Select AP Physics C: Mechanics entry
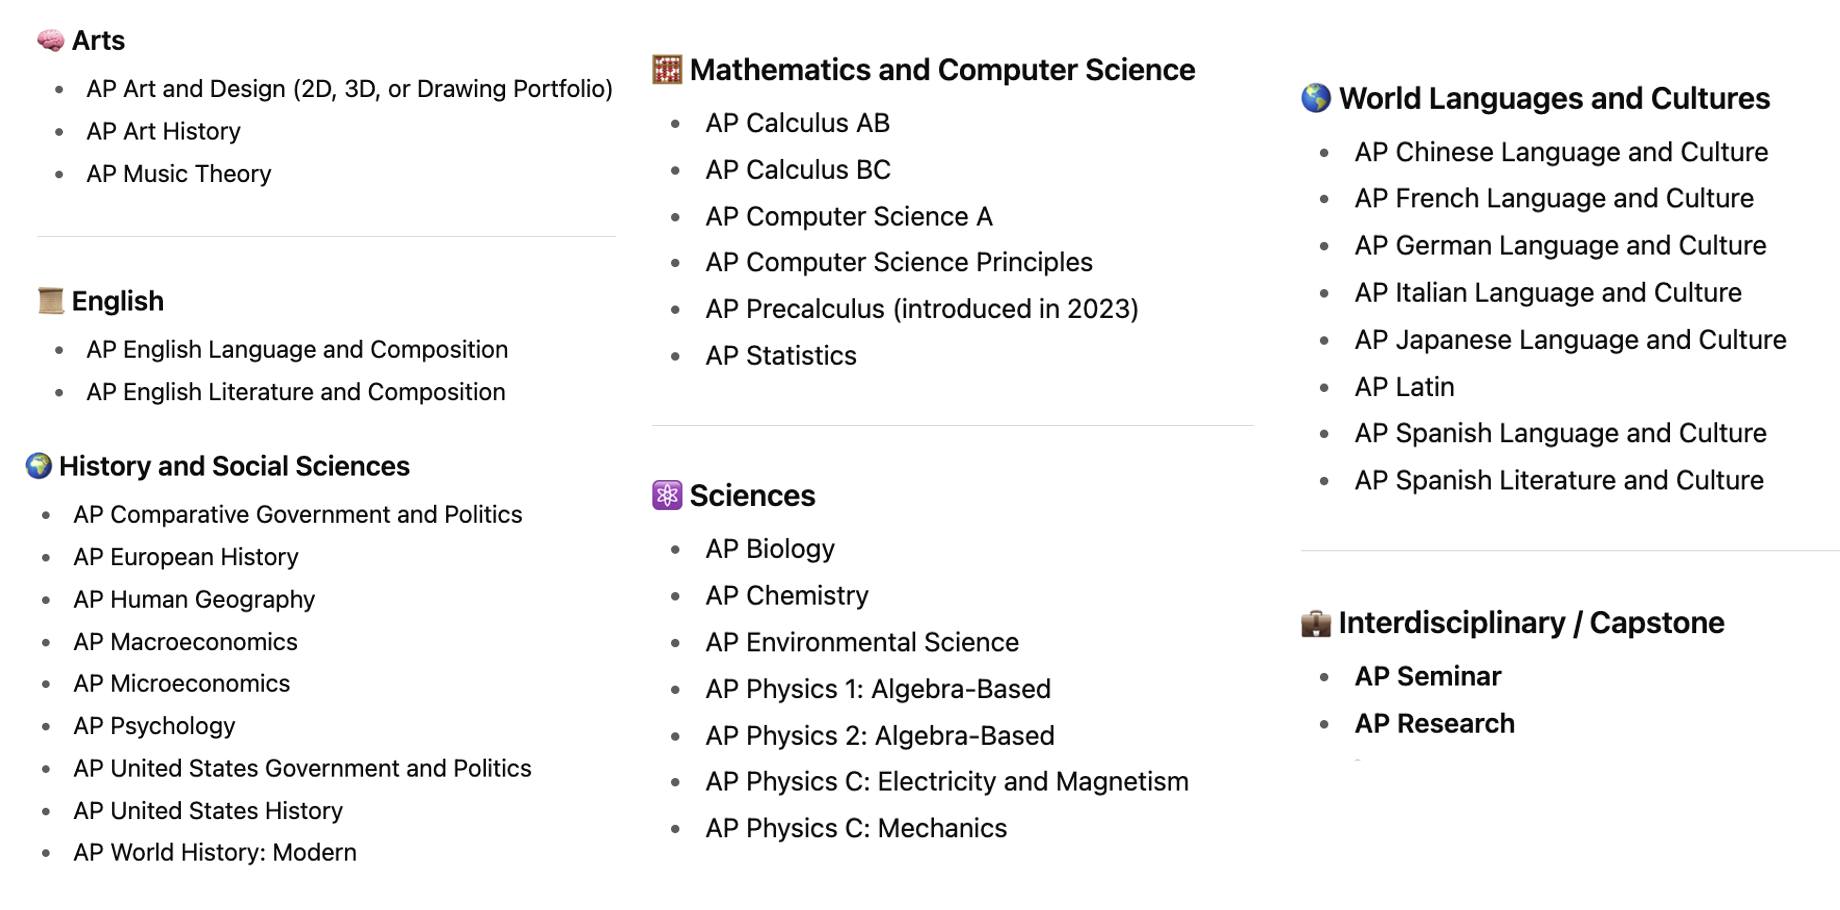Screen dimensions: 1840x910 point(855,829)
